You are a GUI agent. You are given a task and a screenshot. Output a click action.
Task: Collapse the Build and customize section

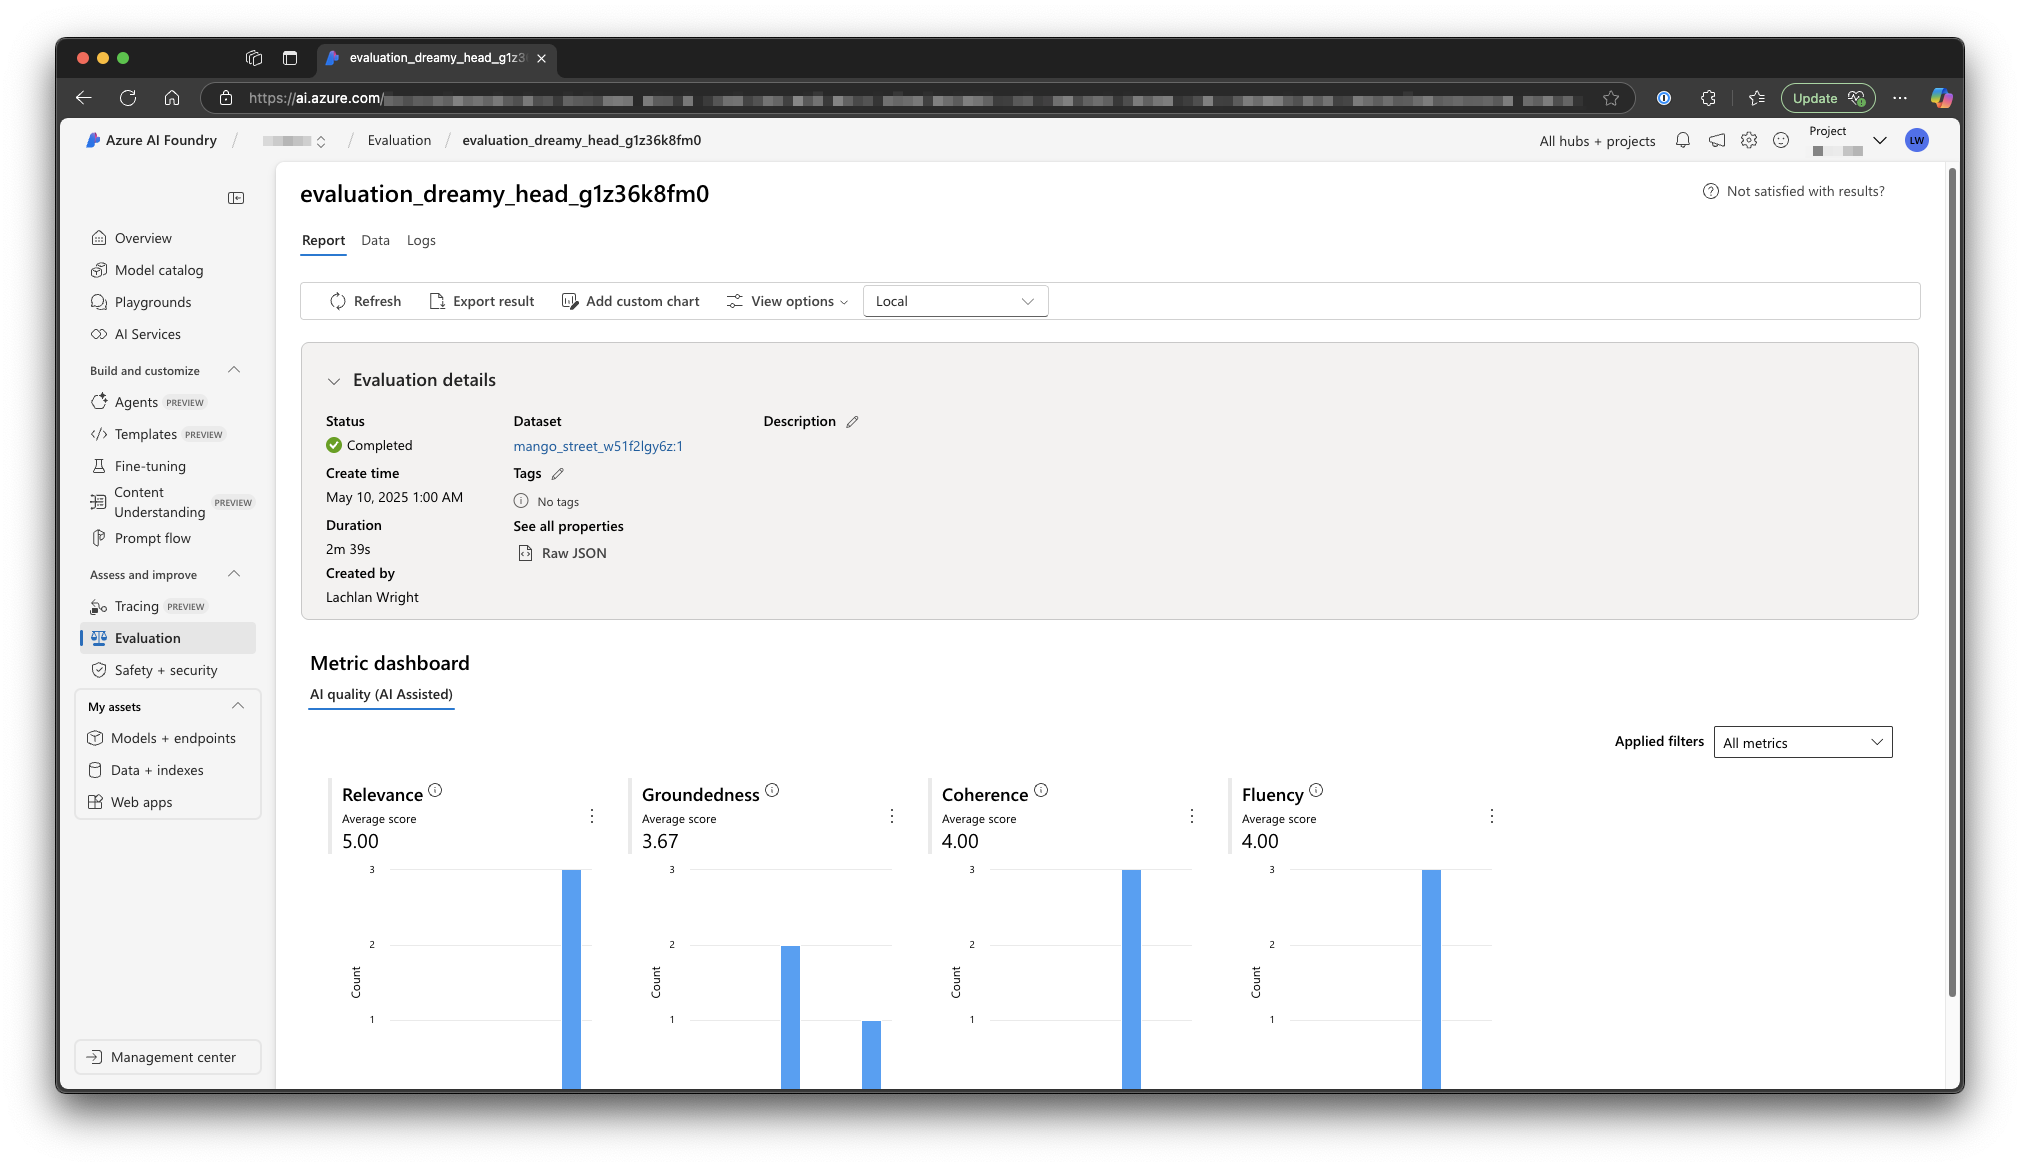click(234, 370)
